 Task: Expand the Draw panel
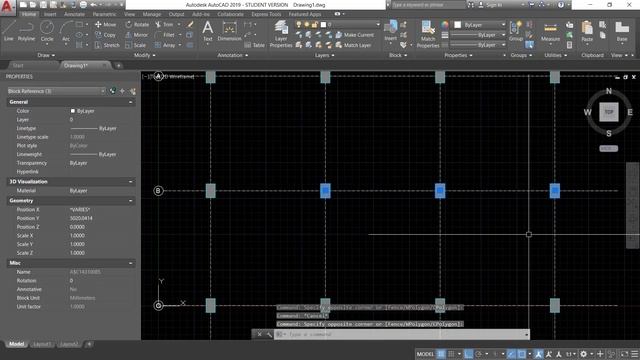46,55
